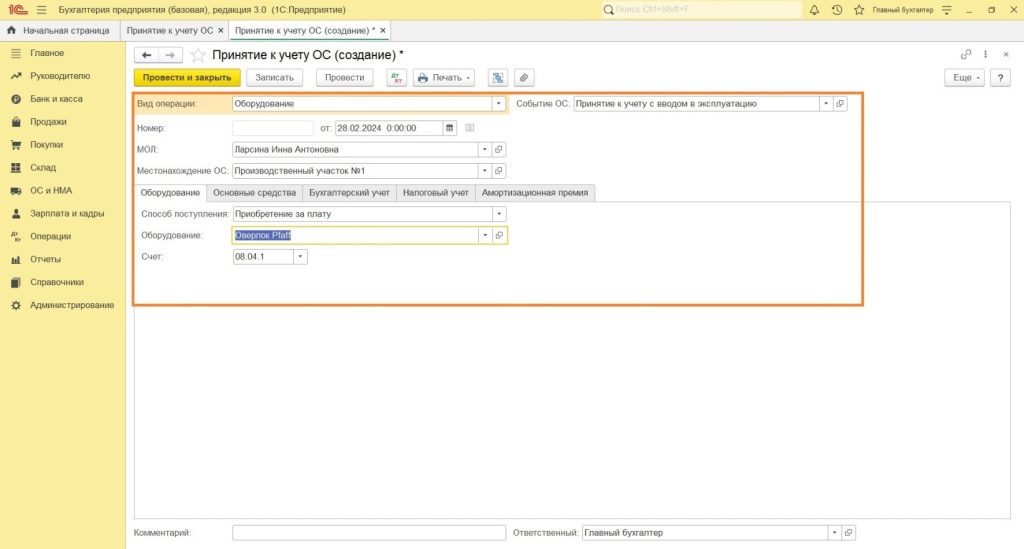
Task: Click the paperclip attachments icon
Action: coord(523,77)
